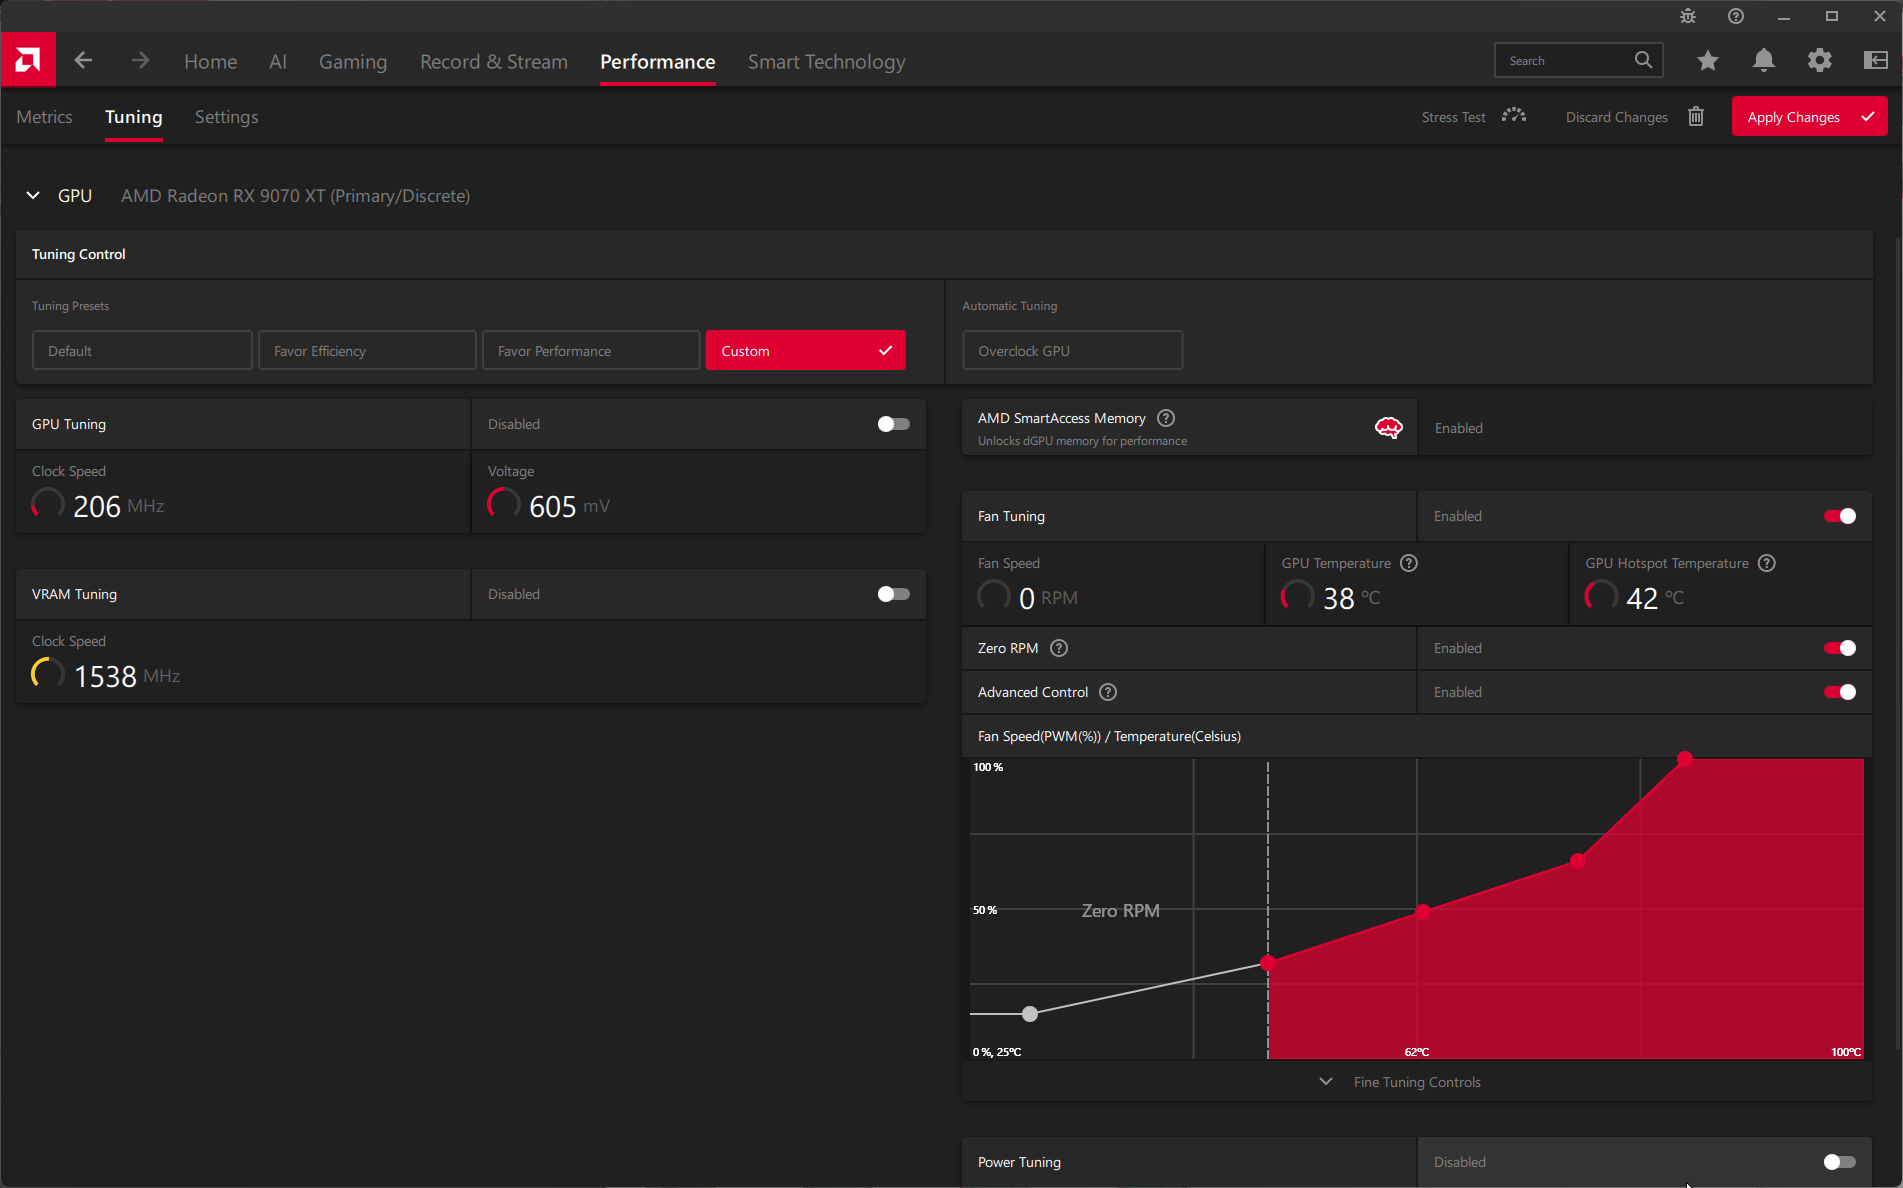Click Overclock GPU button
This screenshot has width=1903, height=1188.
point(1072,351)
